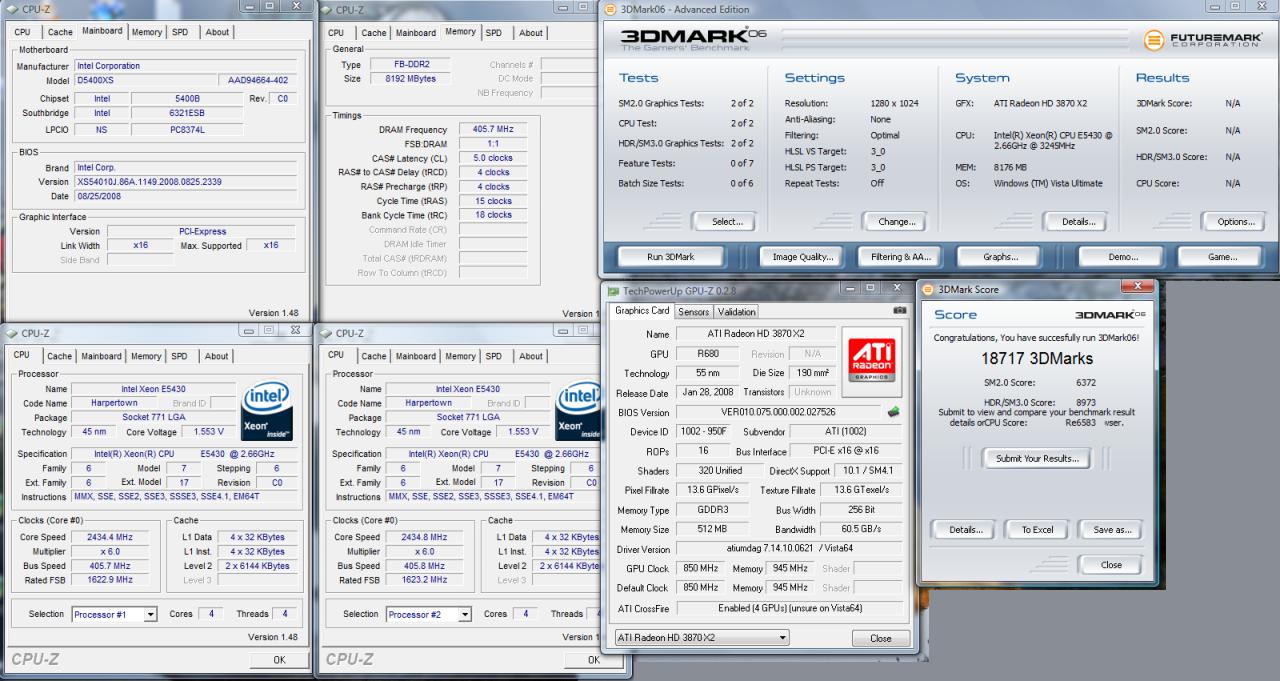Click the DRAM Frequency value 405.7 MHz
This screenshot has height=681, width=1280.
click(493, 130)
